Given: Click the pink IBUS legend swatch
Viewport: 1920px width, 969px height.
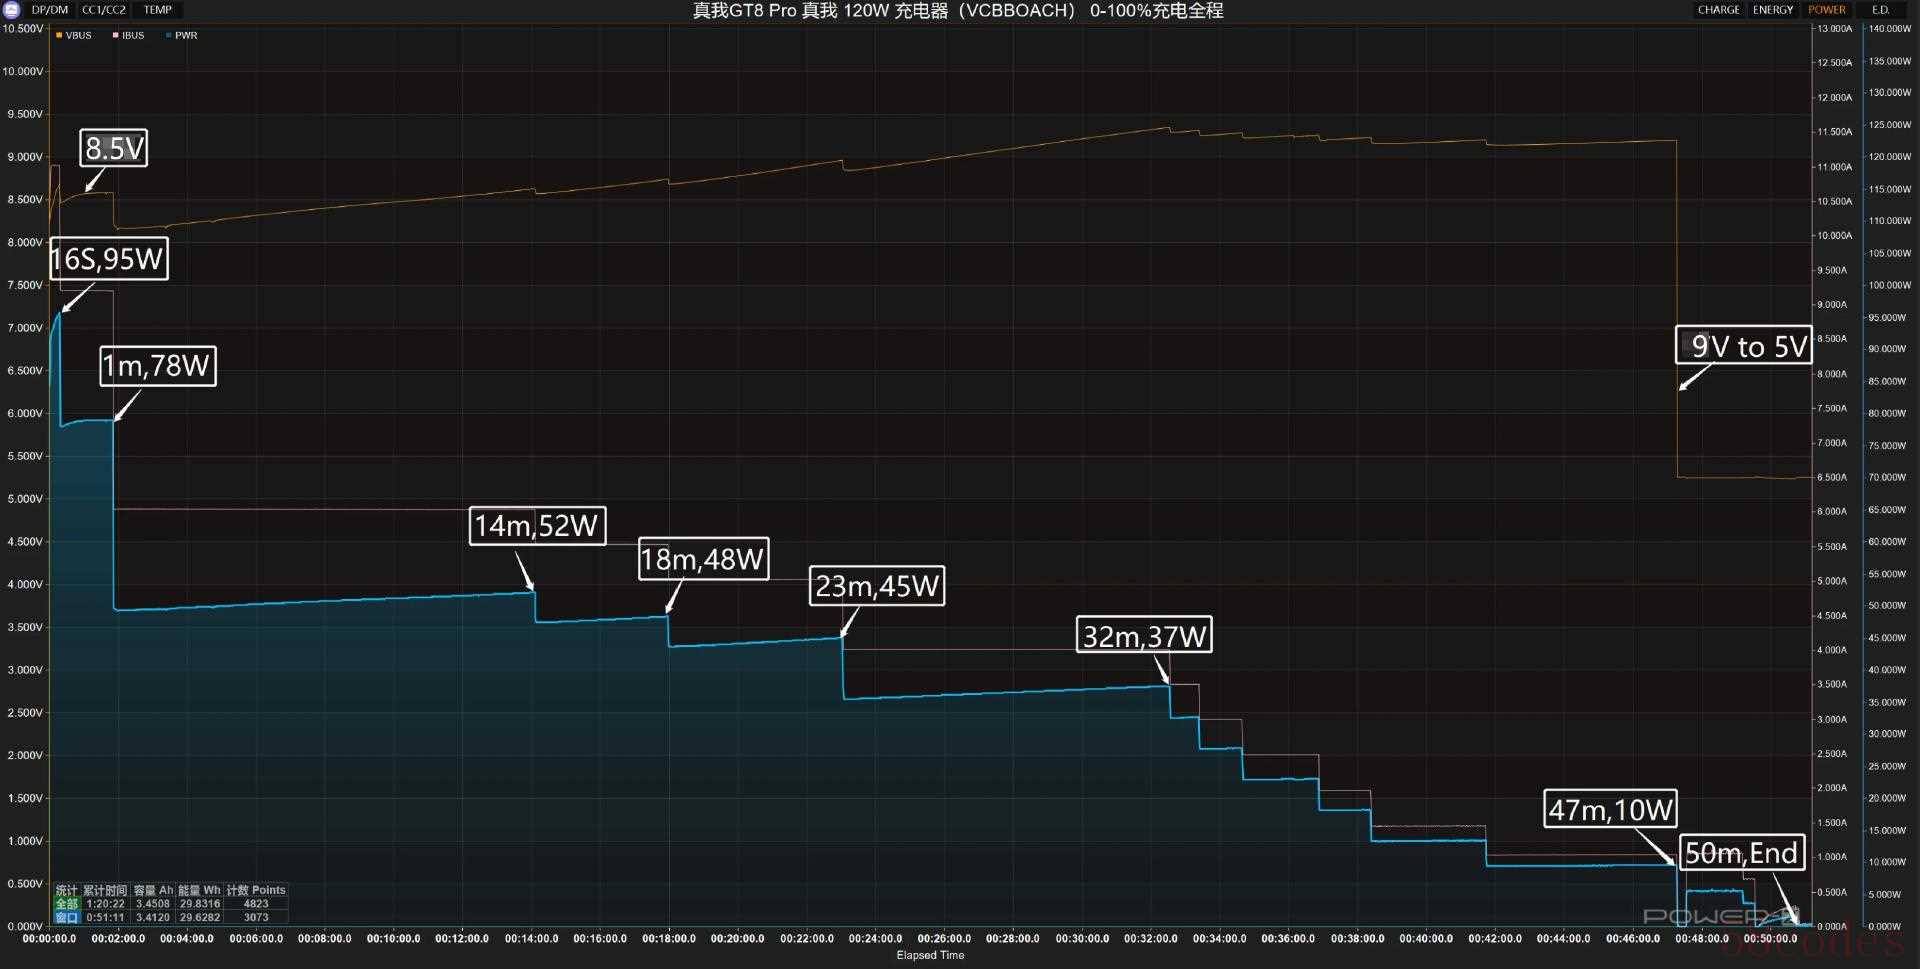Looking at the screenshot, I should [116, 35].
